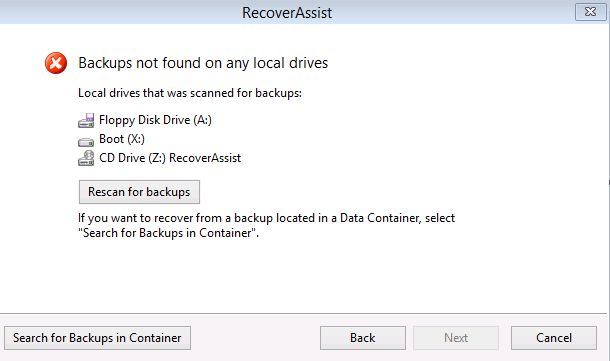Click the quoted 'Search for Backups in Container' paragraph text
The width and height of the screenshot is (610, 361).
pos(168,233)
